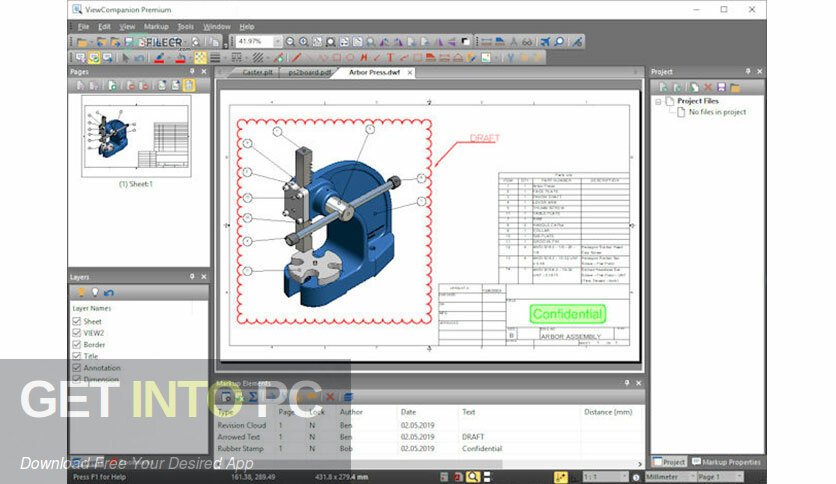Image resolution: width=836 pixels, height=484 pixels.
Task: Open dropdown arrow beside line width icon
Action: point(225,58)
